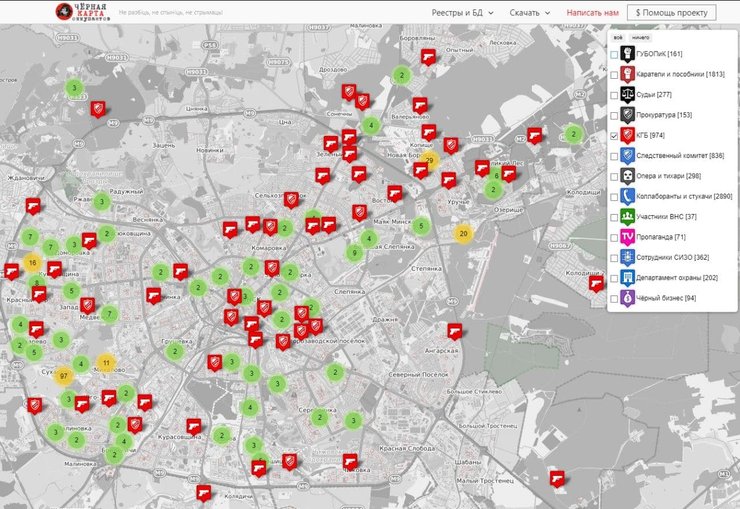Deselect all layers with the 'ничего' button
This screenshot has width=740, height=509.
pos(640,37)
